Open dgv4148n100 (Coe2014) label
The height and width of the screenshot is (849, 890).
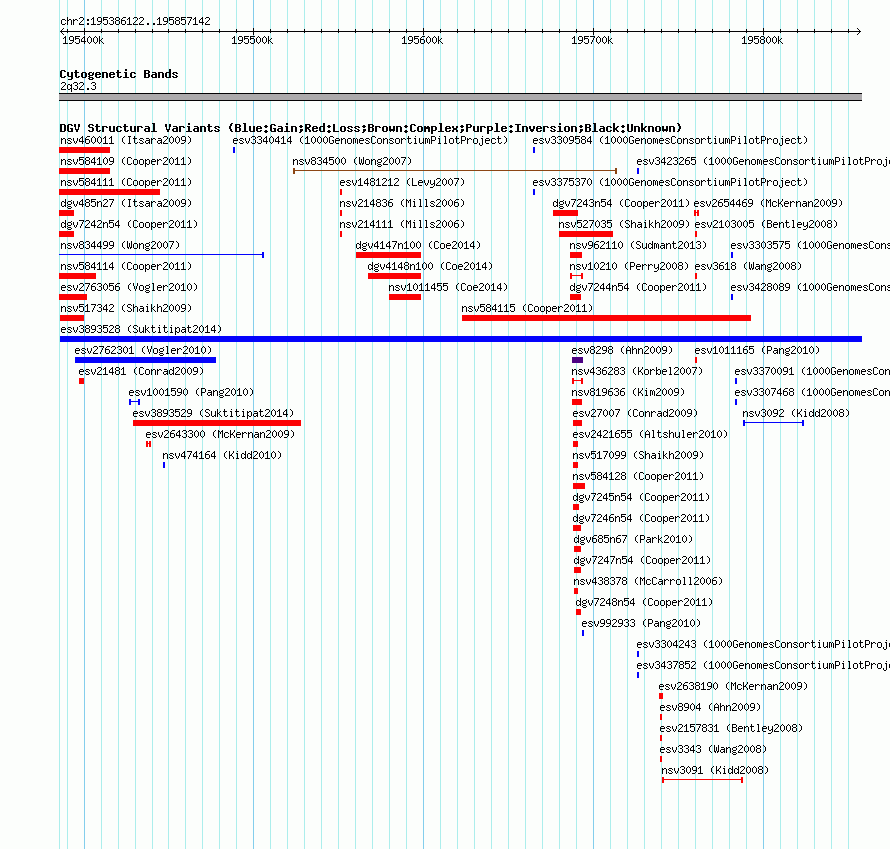pyautogui.click(x=430, y=266)
